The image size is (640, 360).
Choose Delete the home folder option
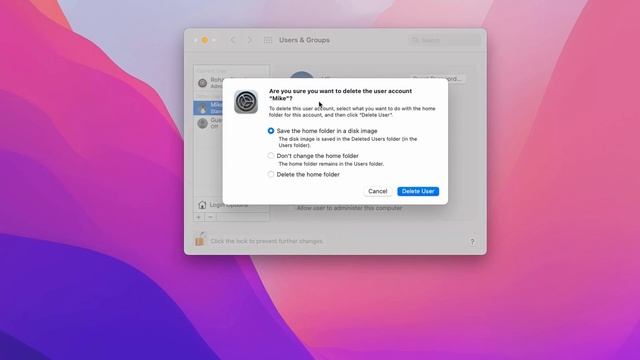pos(271,174)
